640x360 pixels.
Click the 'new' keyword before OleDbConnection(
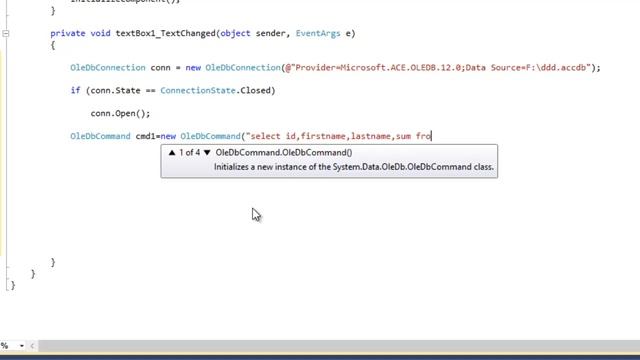click(x=193, y=68)
